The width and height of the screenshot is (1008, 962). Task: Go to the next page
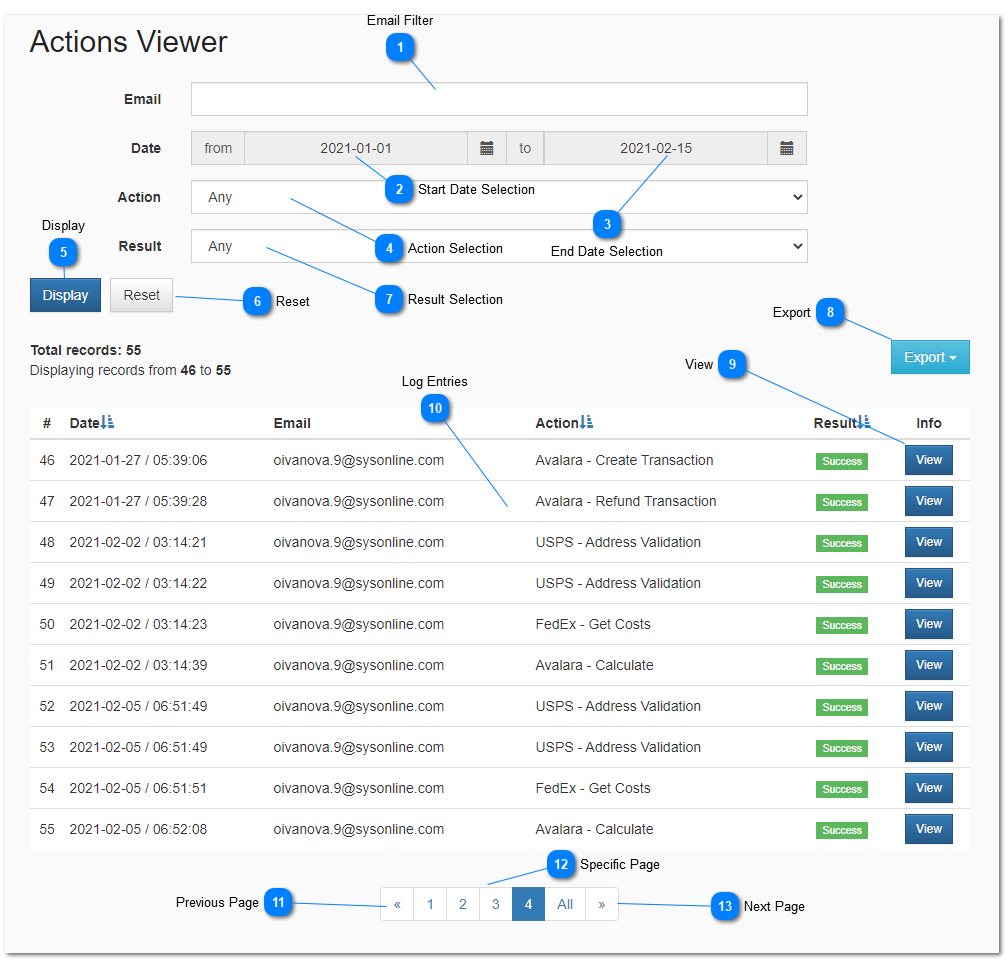click(x=602, y=905)
